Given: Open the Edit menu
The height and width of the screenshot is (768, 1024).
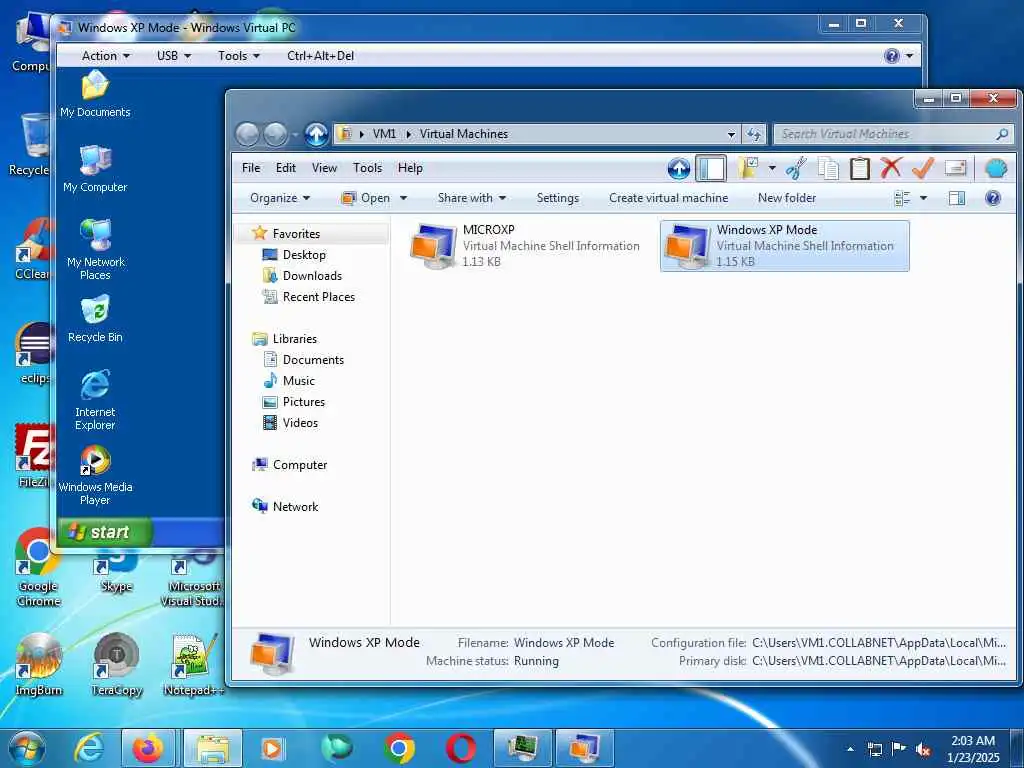Looking at the screenshot, I should [285, 168].
